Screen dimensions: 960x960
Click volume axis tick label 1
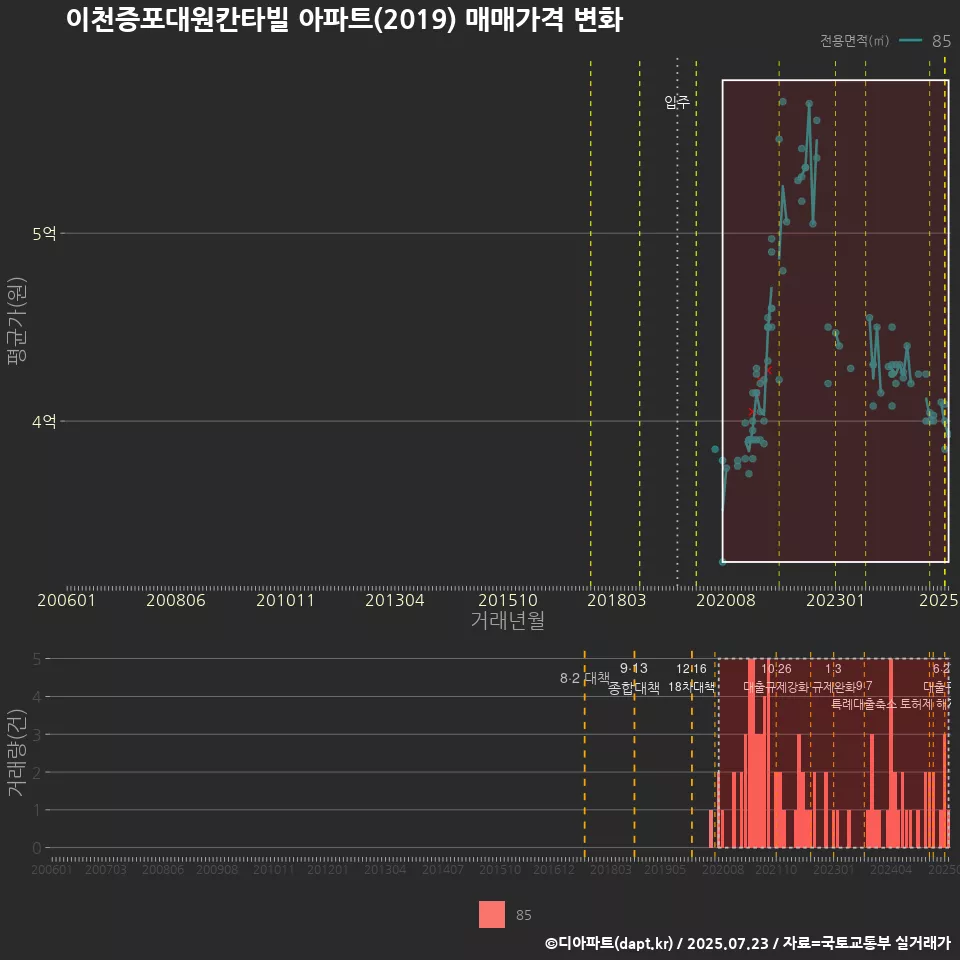tap(37, 810)
